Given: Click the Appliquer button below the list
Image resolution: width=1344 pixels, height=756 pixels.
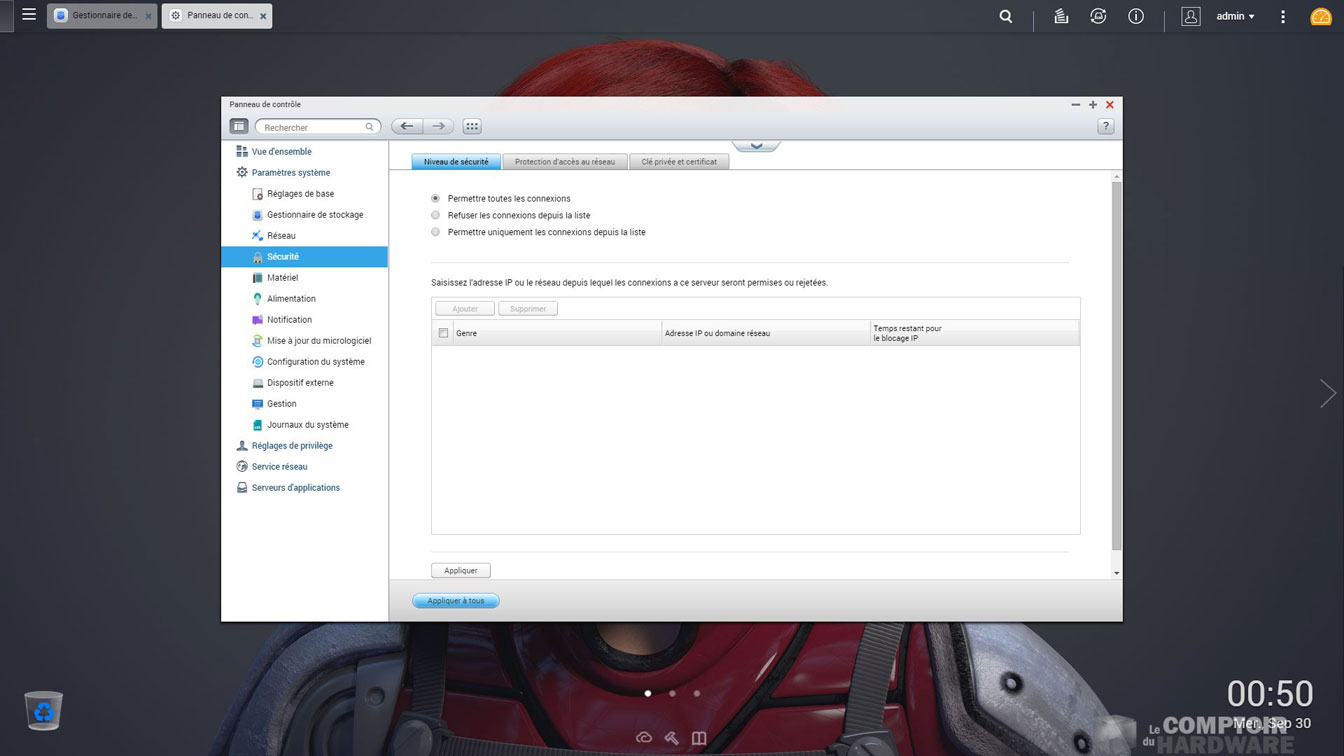Looking at the screenshot, I should (x=461, y=571).
